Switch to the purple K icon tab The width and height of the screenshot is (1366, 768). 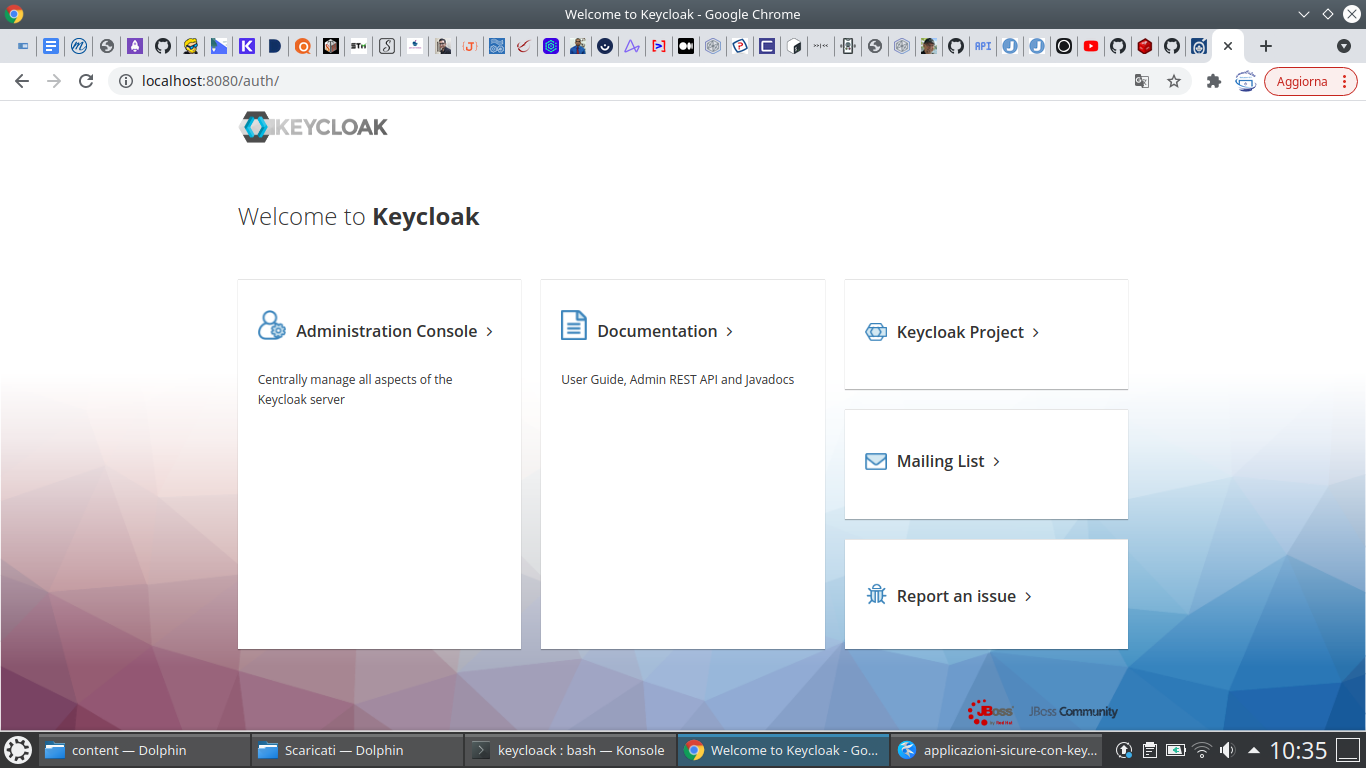[246, 46]
